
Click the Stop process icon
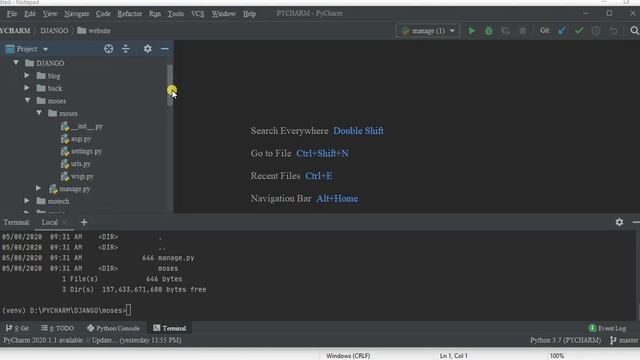click(522, 31)
